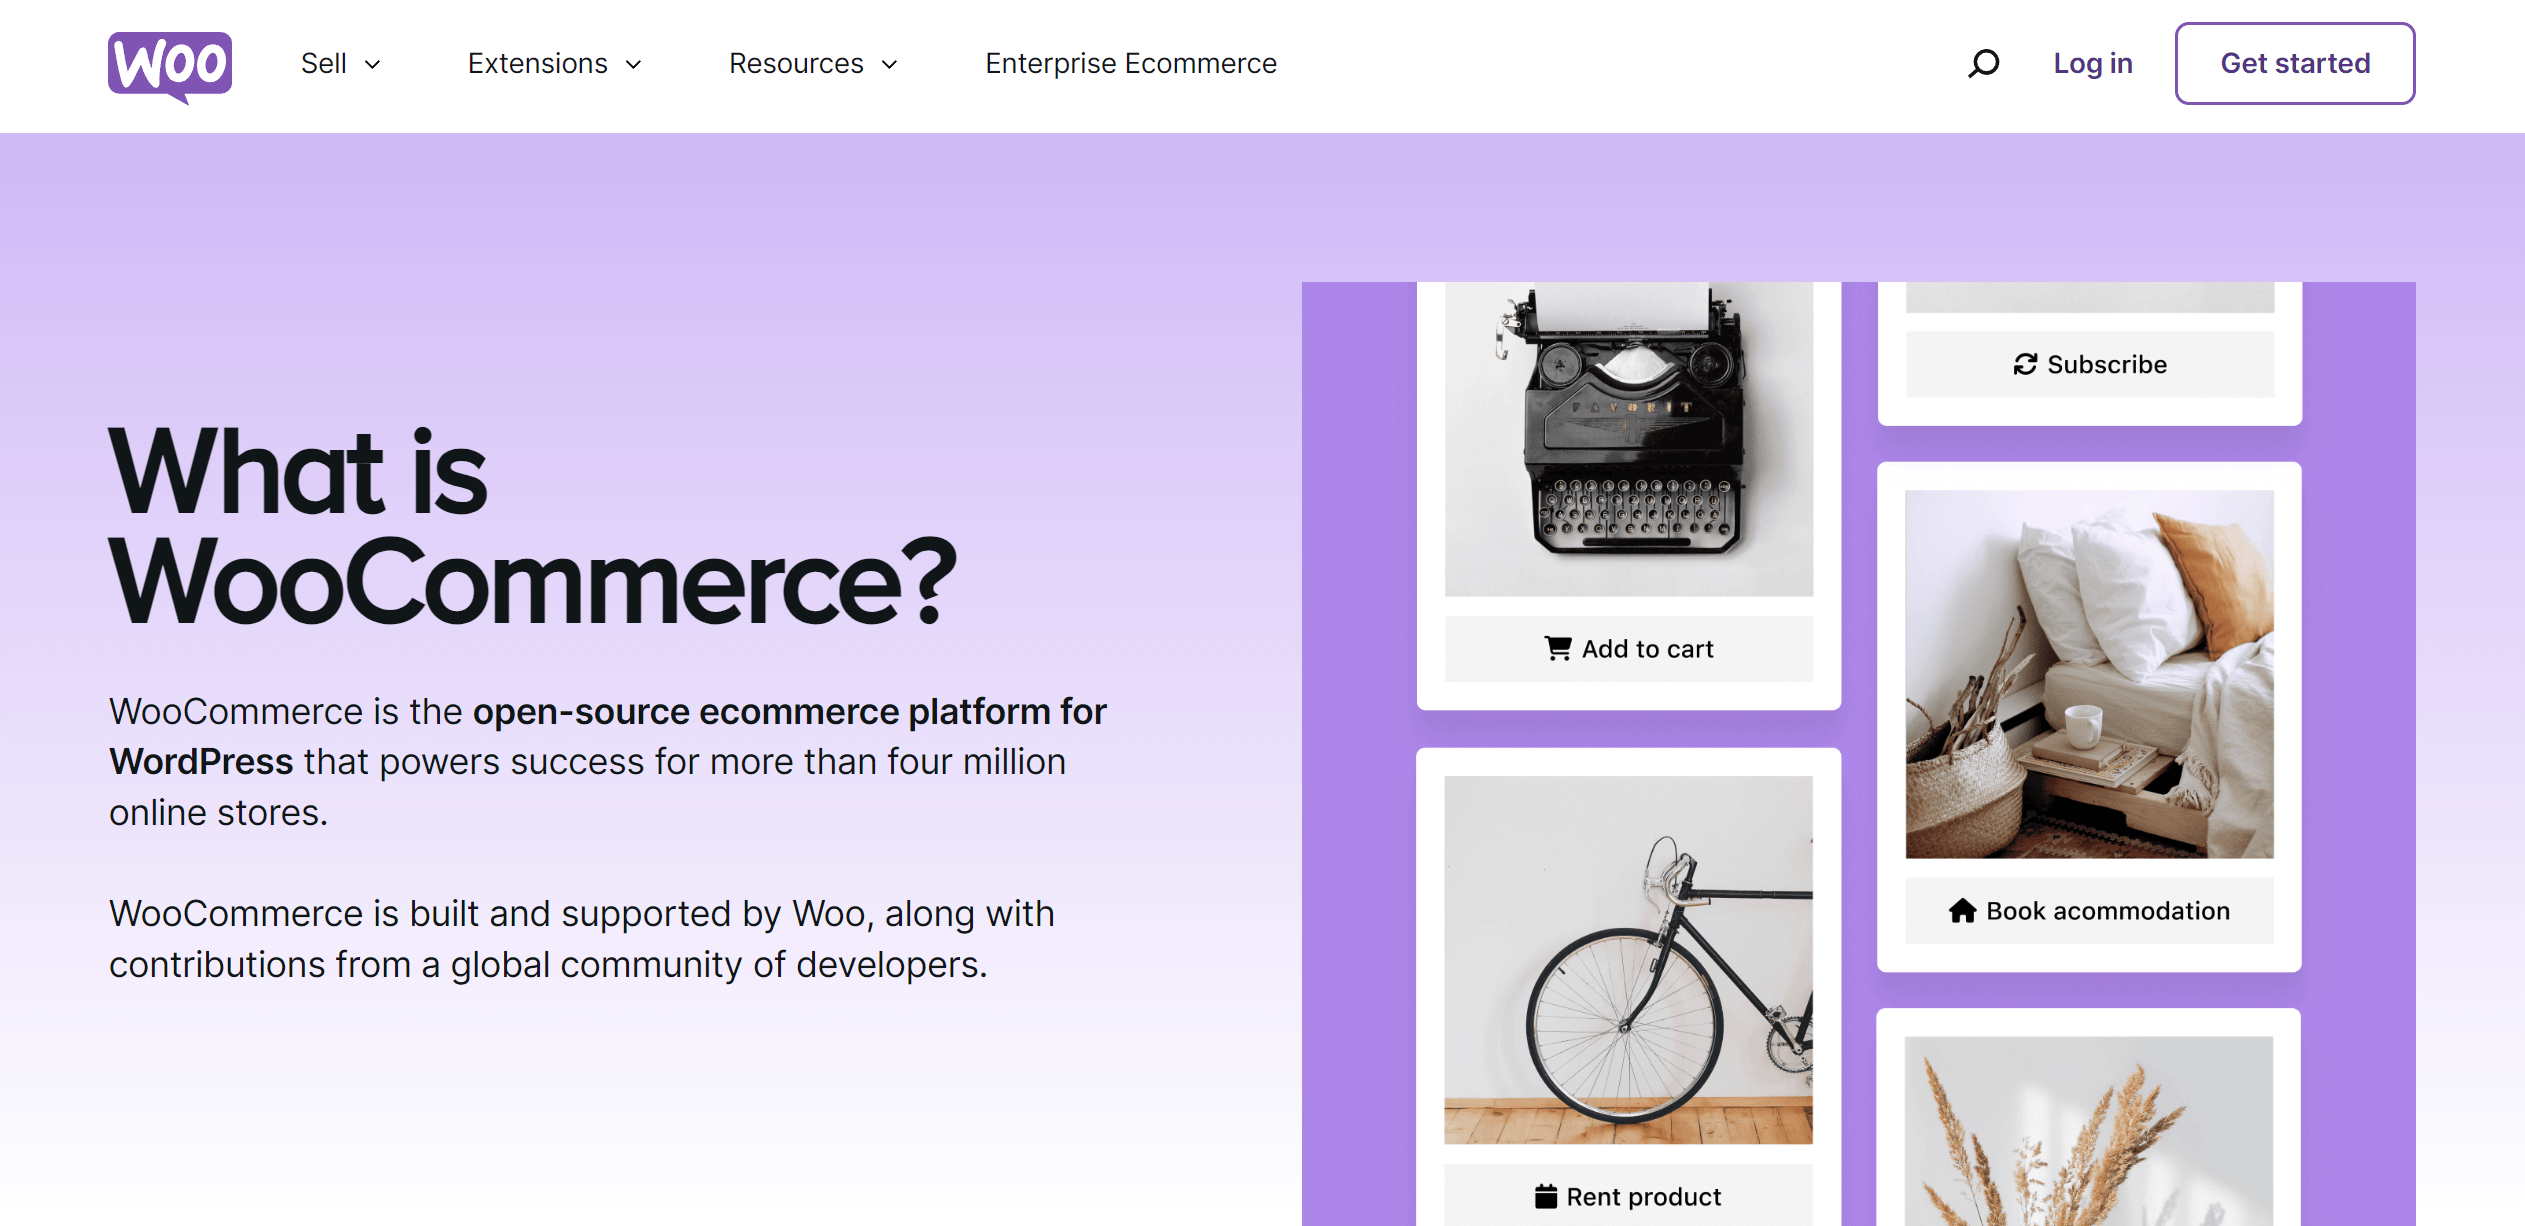This screenshot has width=2525, height=1226.
Task: Open the bedroom accommodation photo
Action: point(2089,674)
